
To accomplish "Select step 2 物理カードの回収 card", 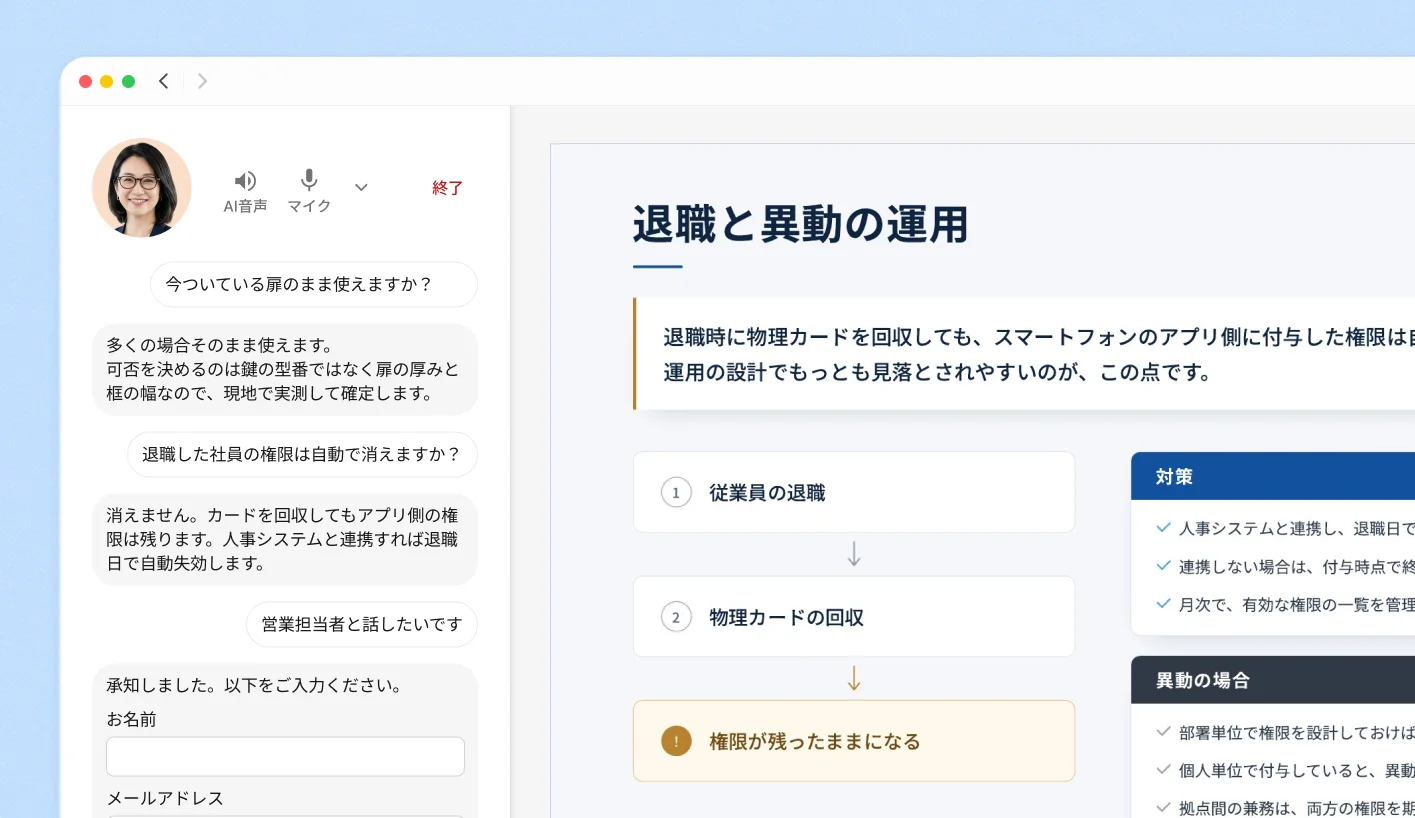I will point(854,617).
